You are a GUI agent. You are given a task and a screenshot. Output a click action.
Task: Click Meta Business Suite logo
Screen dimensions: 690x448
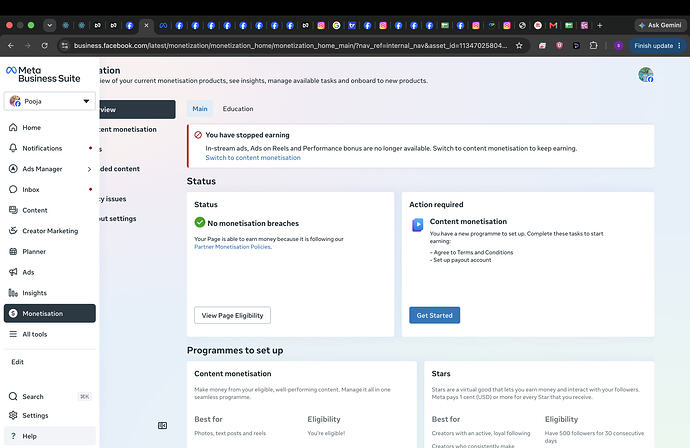coord(43,74)
